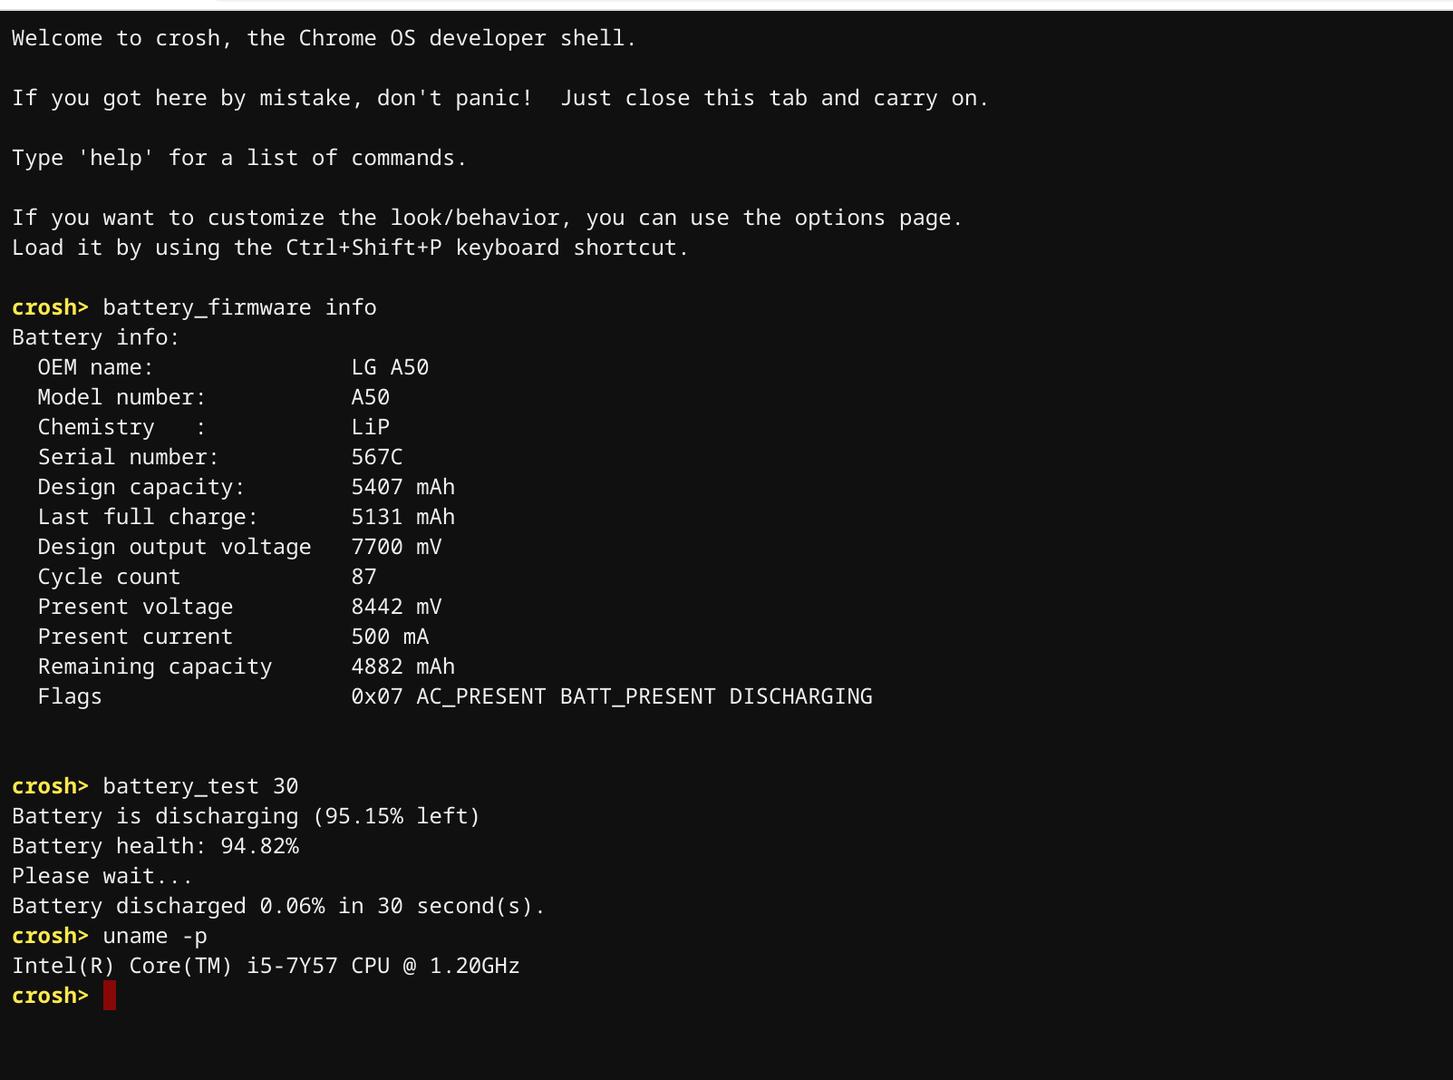Click the 'Battery health: 94.82%' line

(155, 847)
